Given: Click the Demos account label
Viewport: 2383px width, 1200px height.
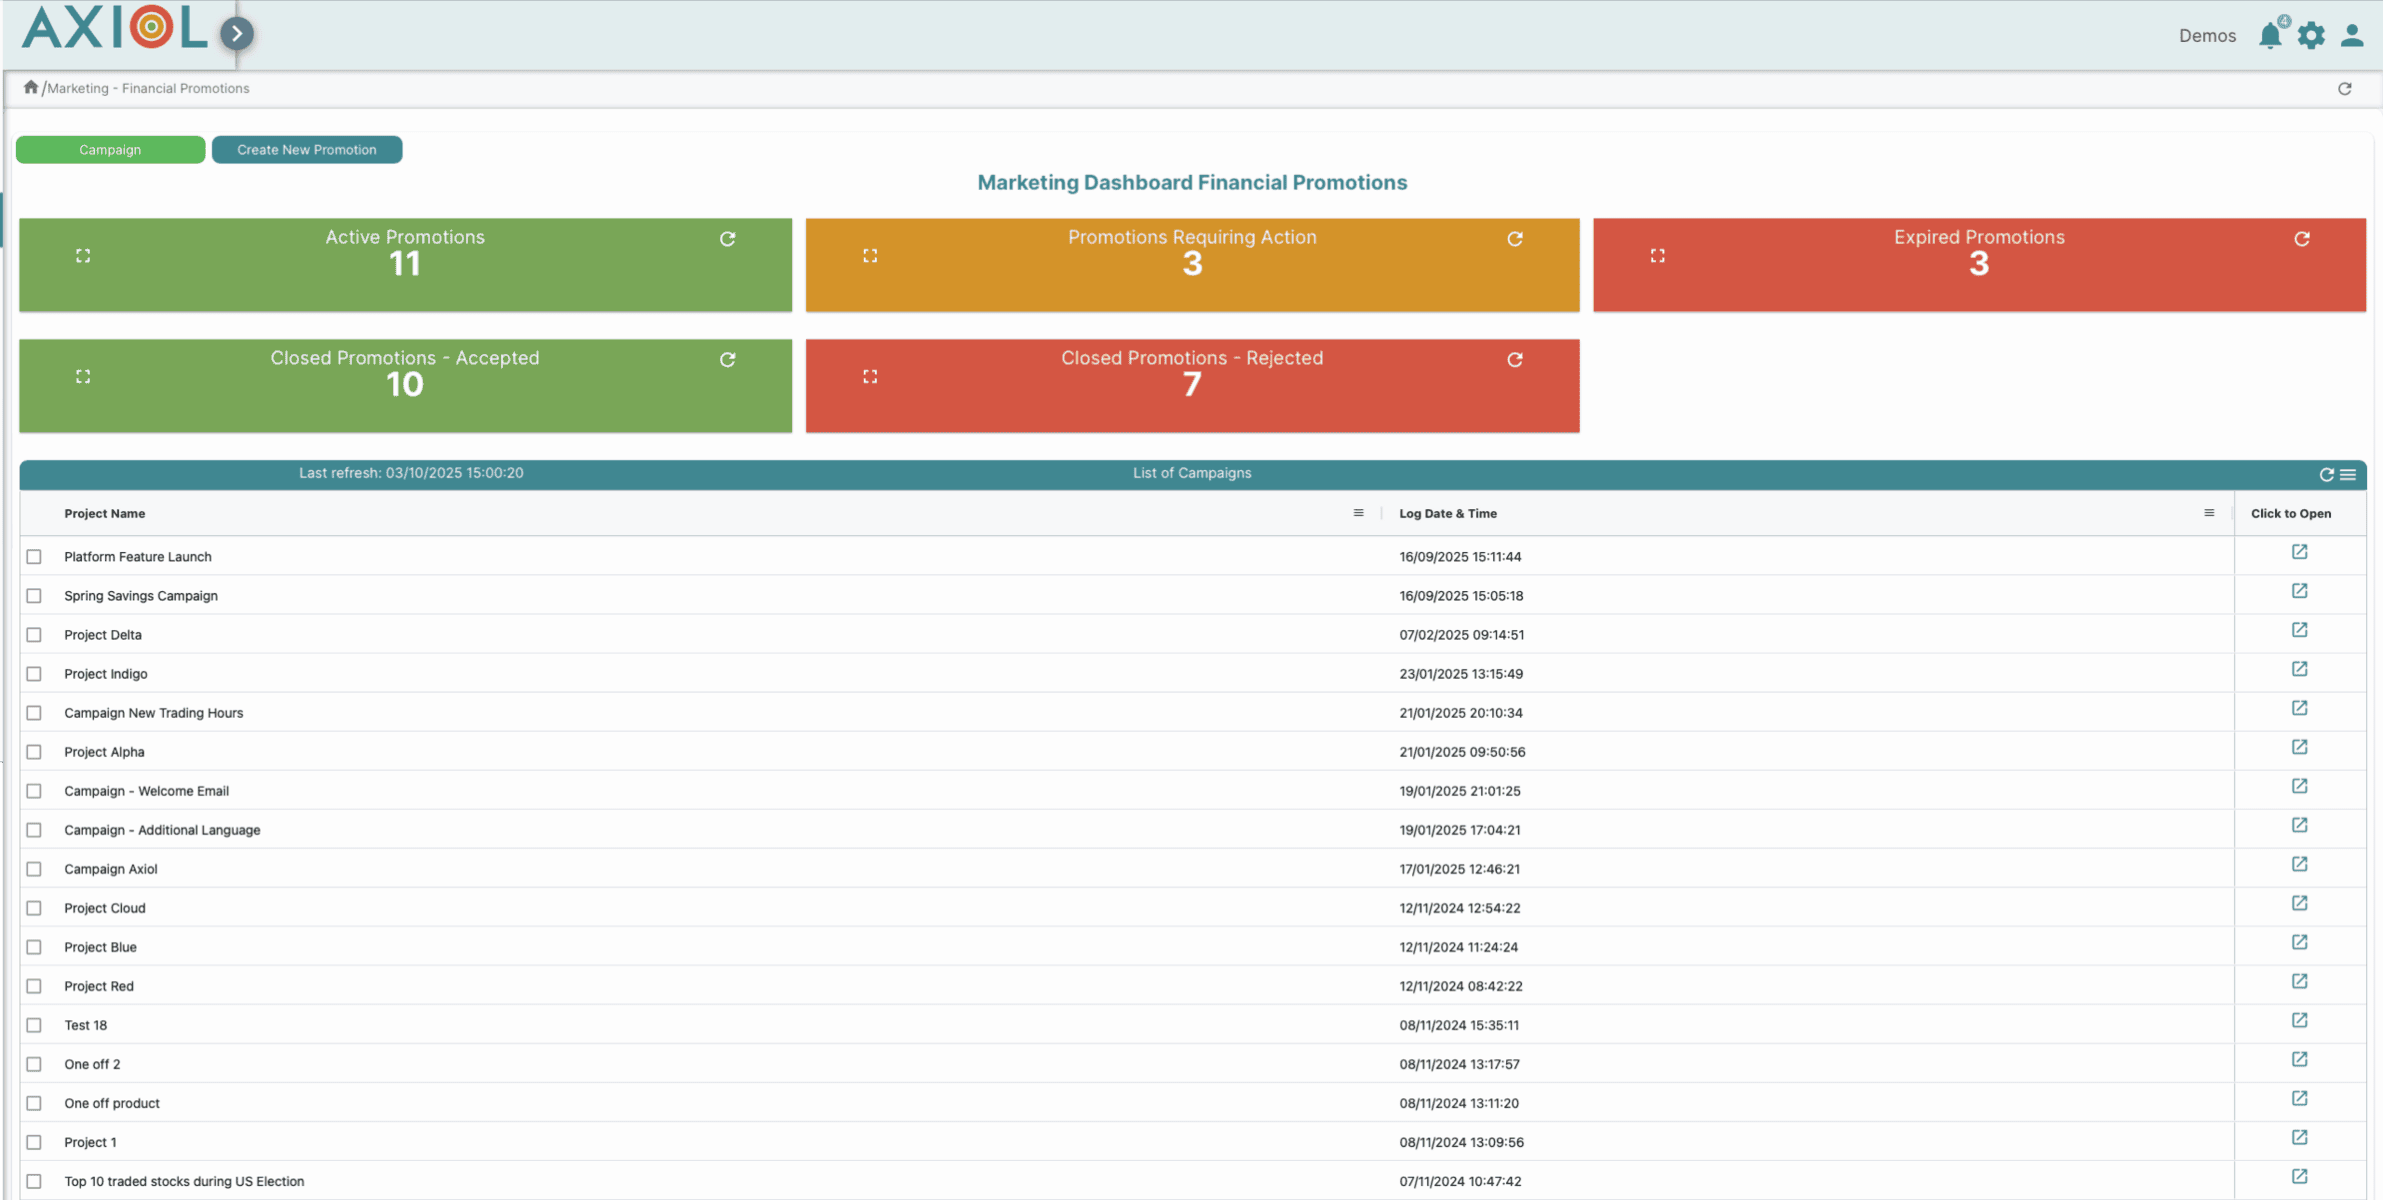Looking at the screenshot, I should (2207, 36).
